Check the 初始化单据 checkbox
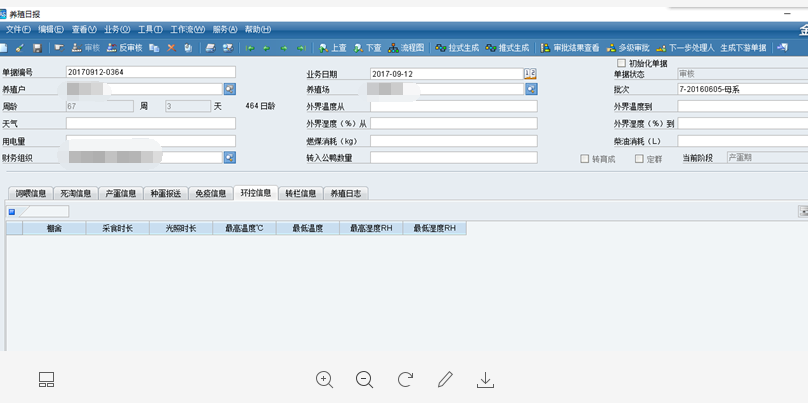808x403 pixels. 622,63
